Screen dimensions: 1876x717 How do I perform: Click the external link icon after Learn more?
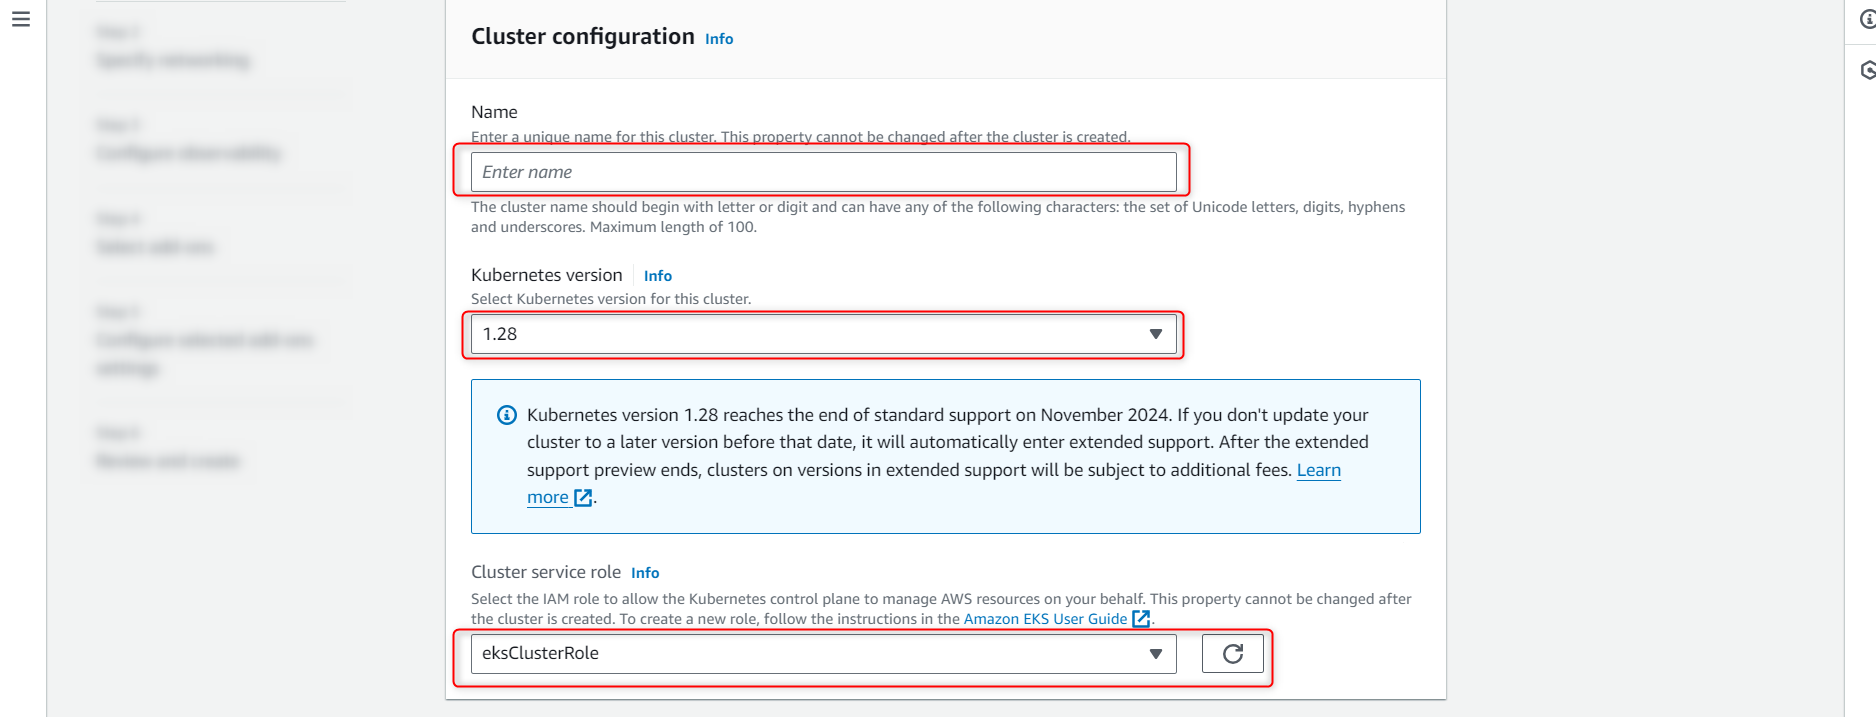pyautogui.click(x=583, y=497)
